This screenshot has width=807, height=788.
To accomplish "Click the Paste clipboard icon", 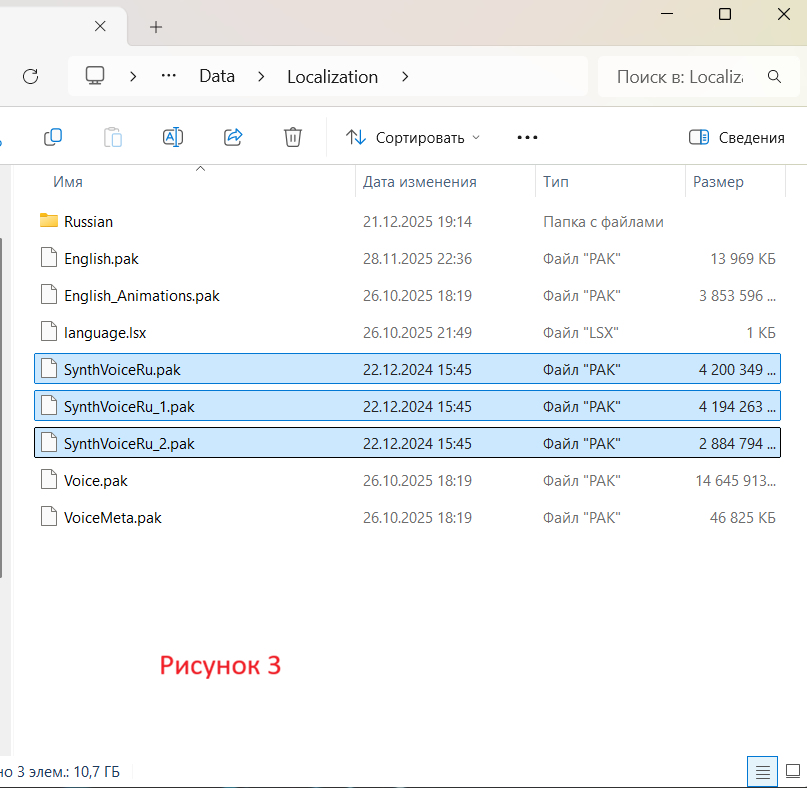I will [x=113, y=137].
